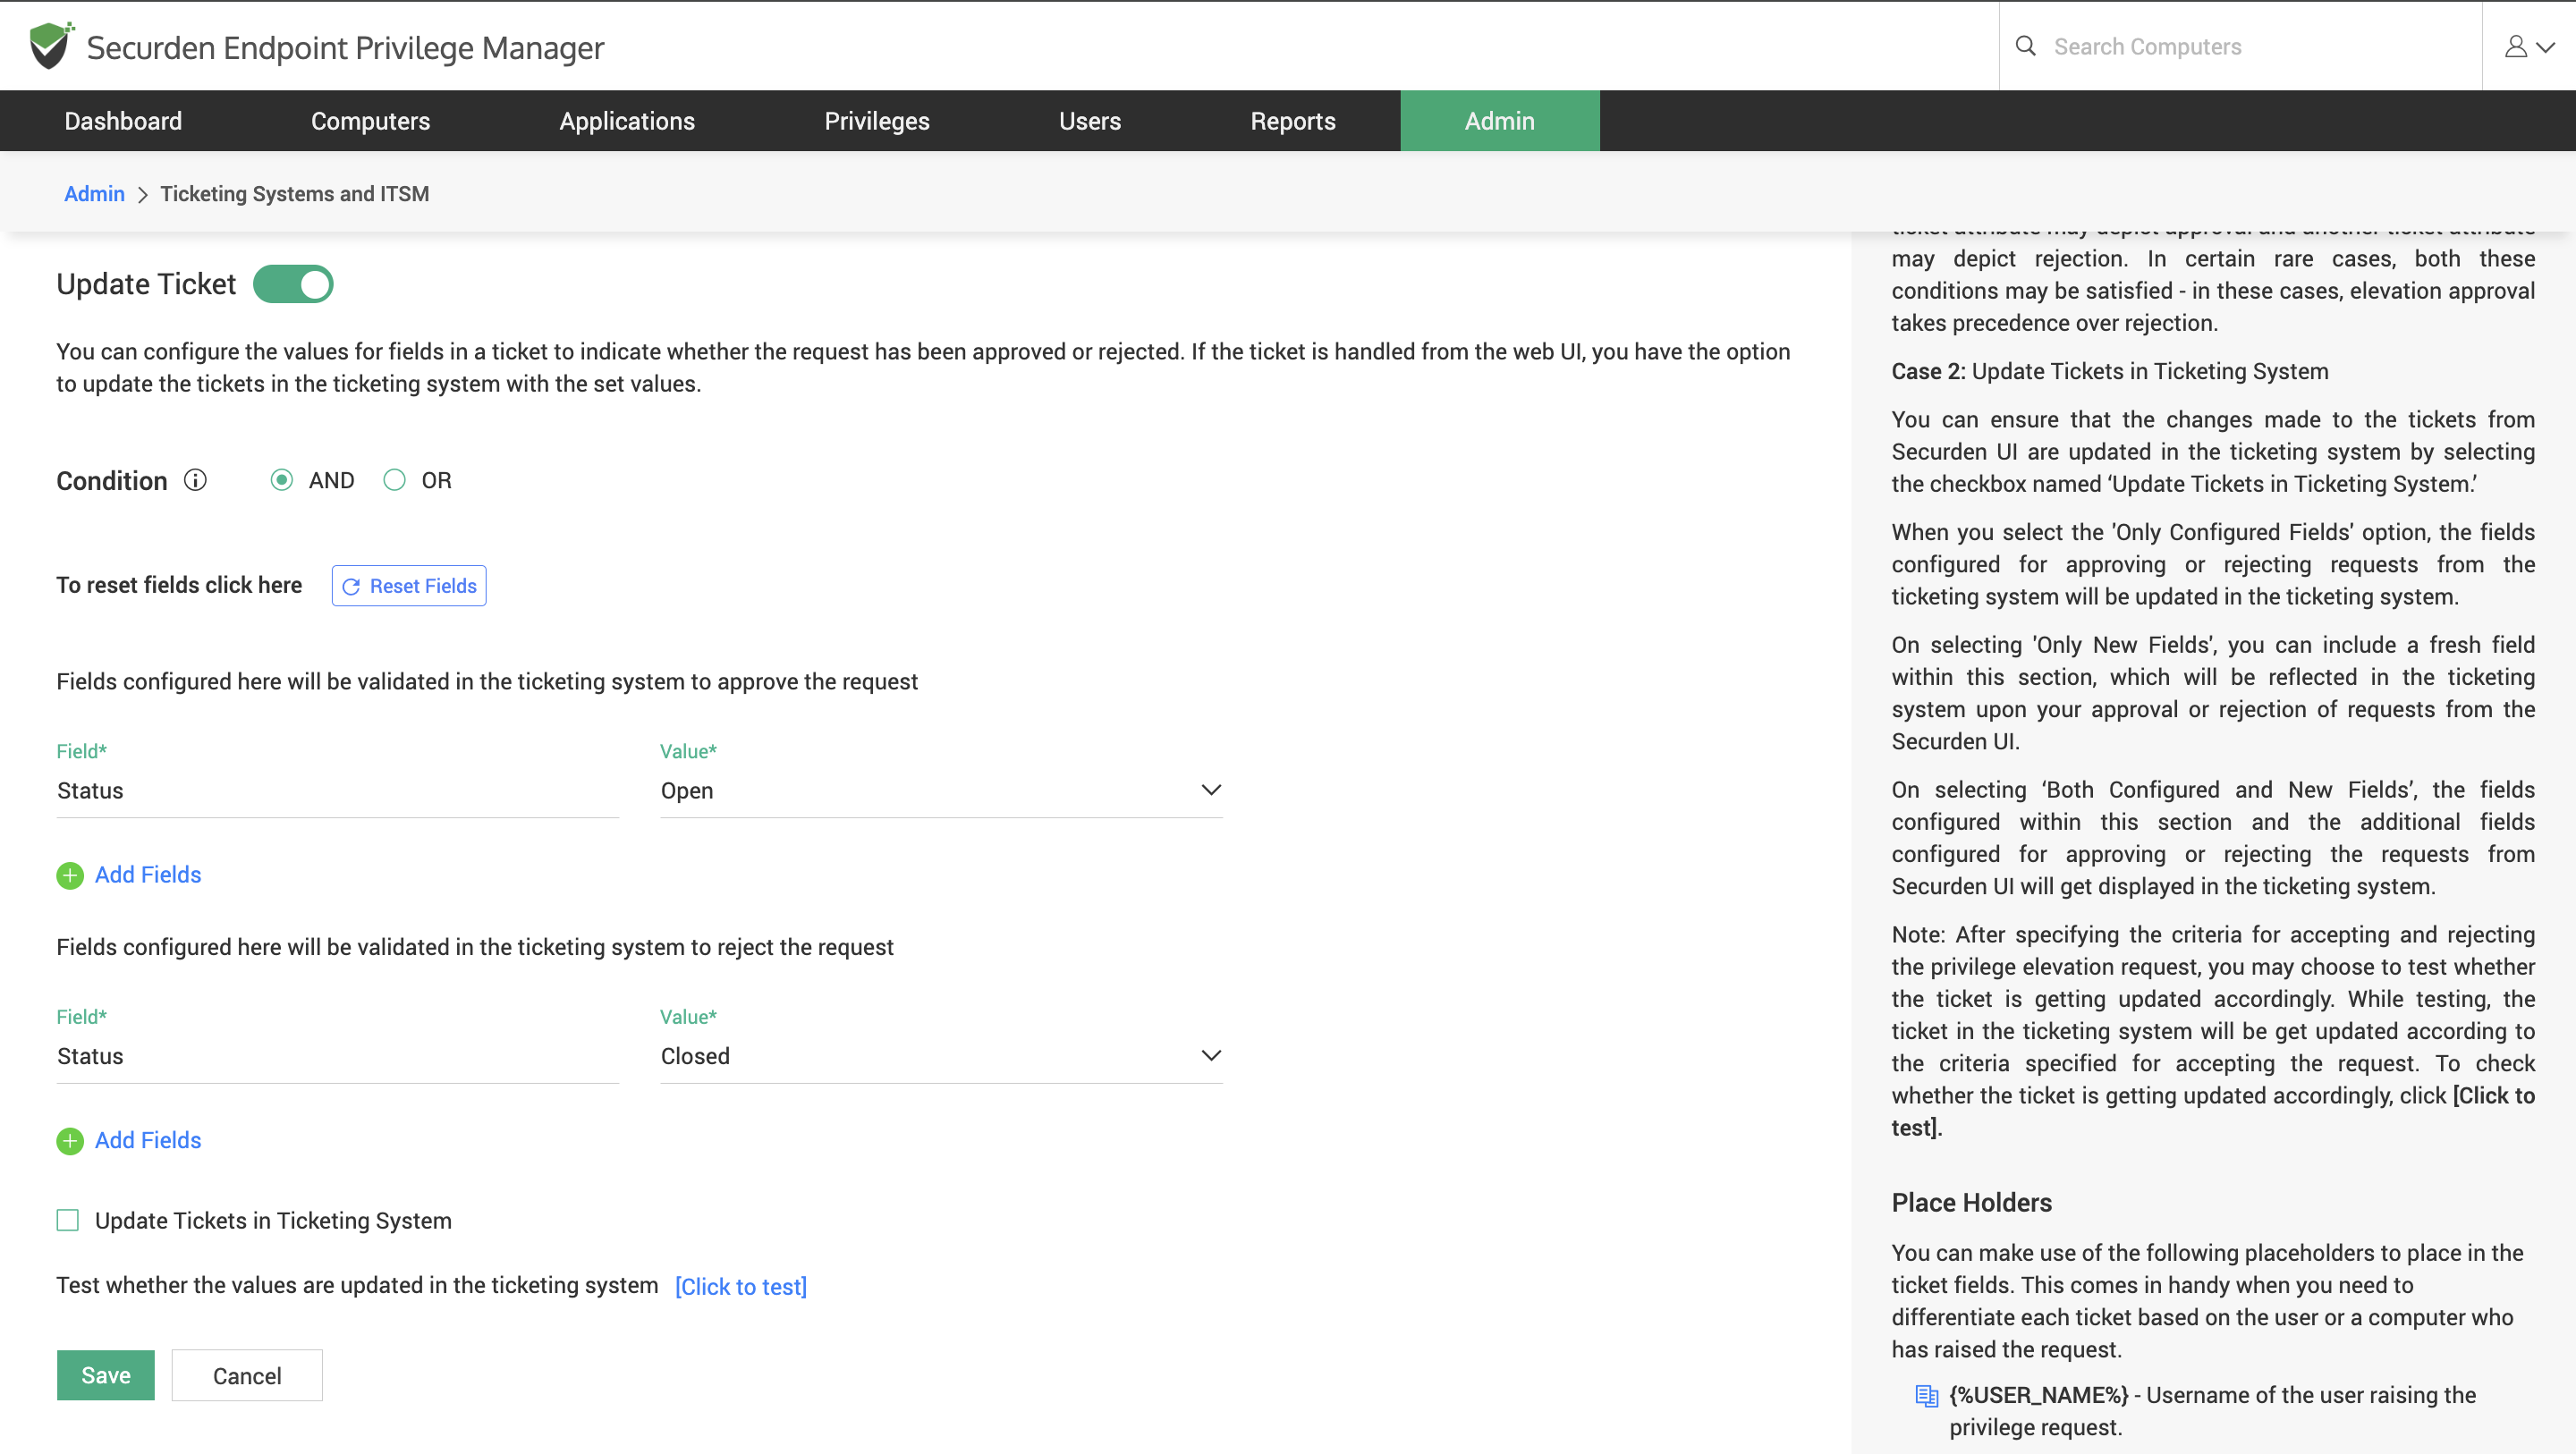Click the Ticketing Systems and ITSM breadcrumb text
The width and height of the screenshot is (2576, 1454).
(295, 194)
